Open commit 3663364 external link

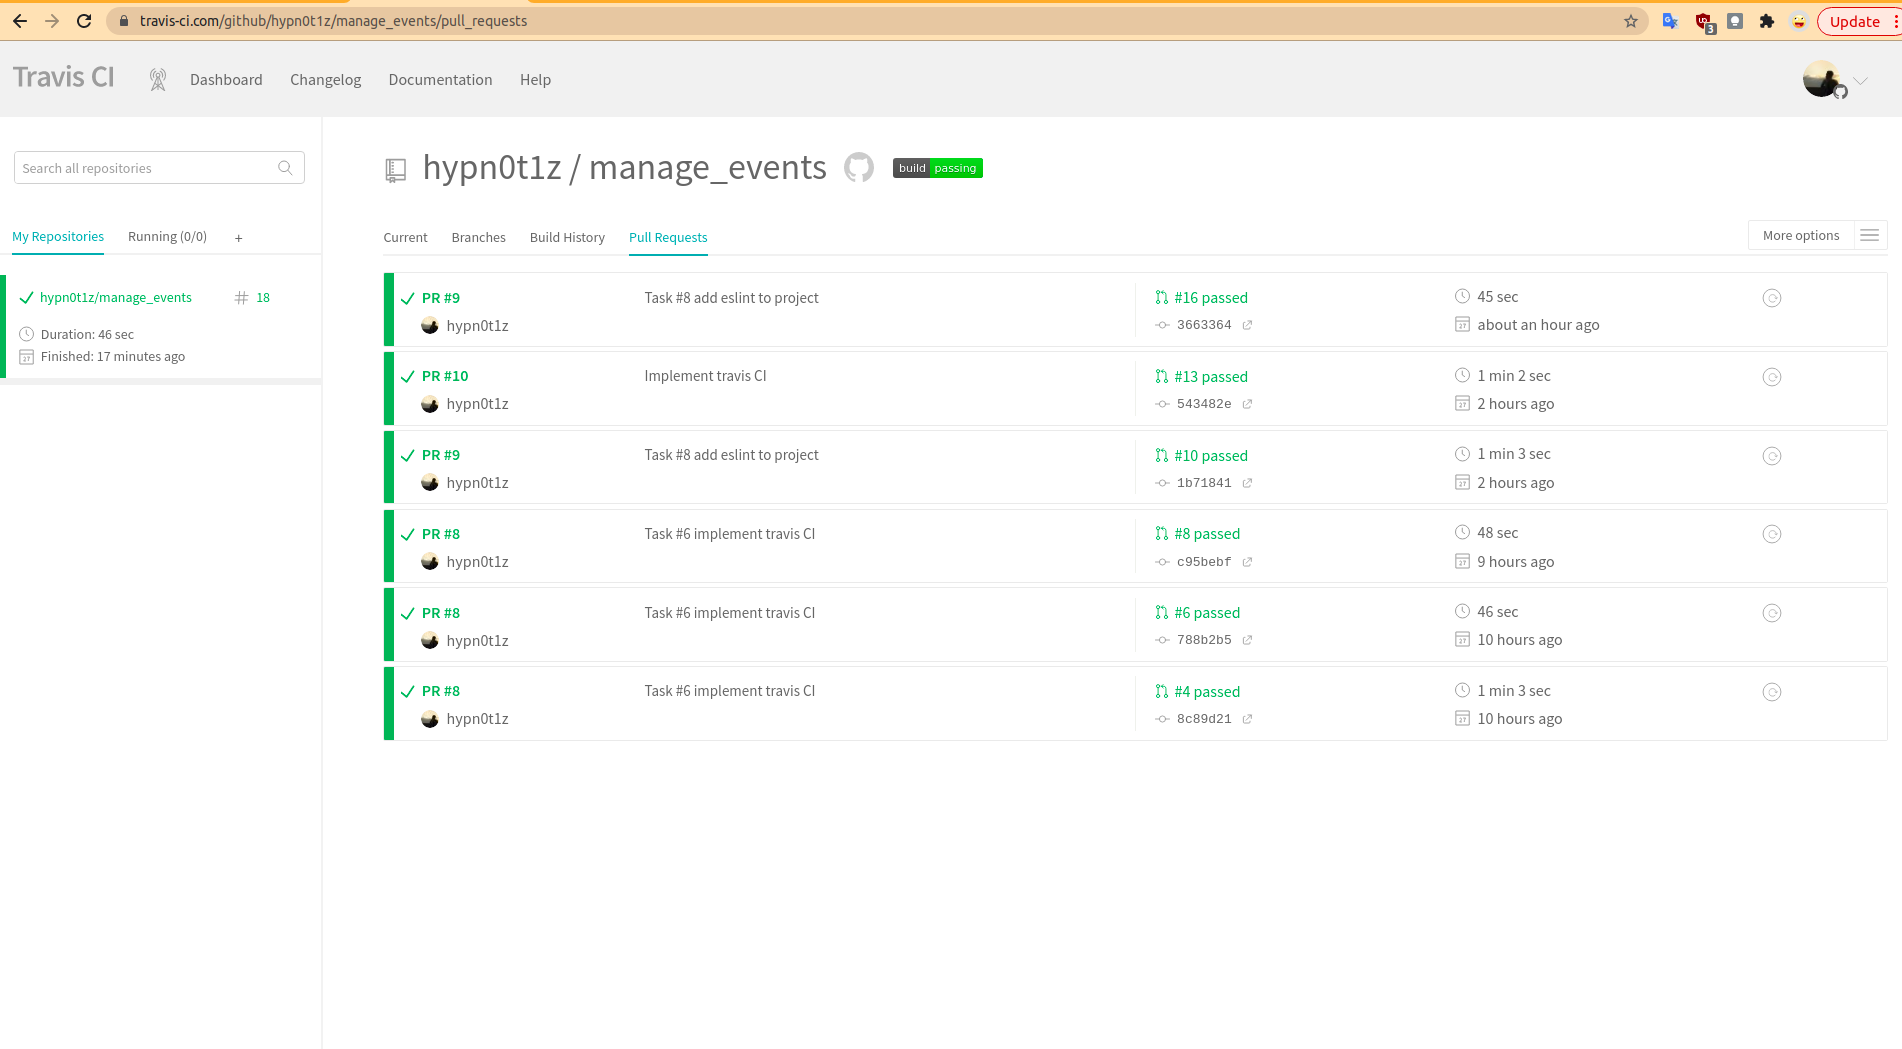click(x=1246, y=324)
